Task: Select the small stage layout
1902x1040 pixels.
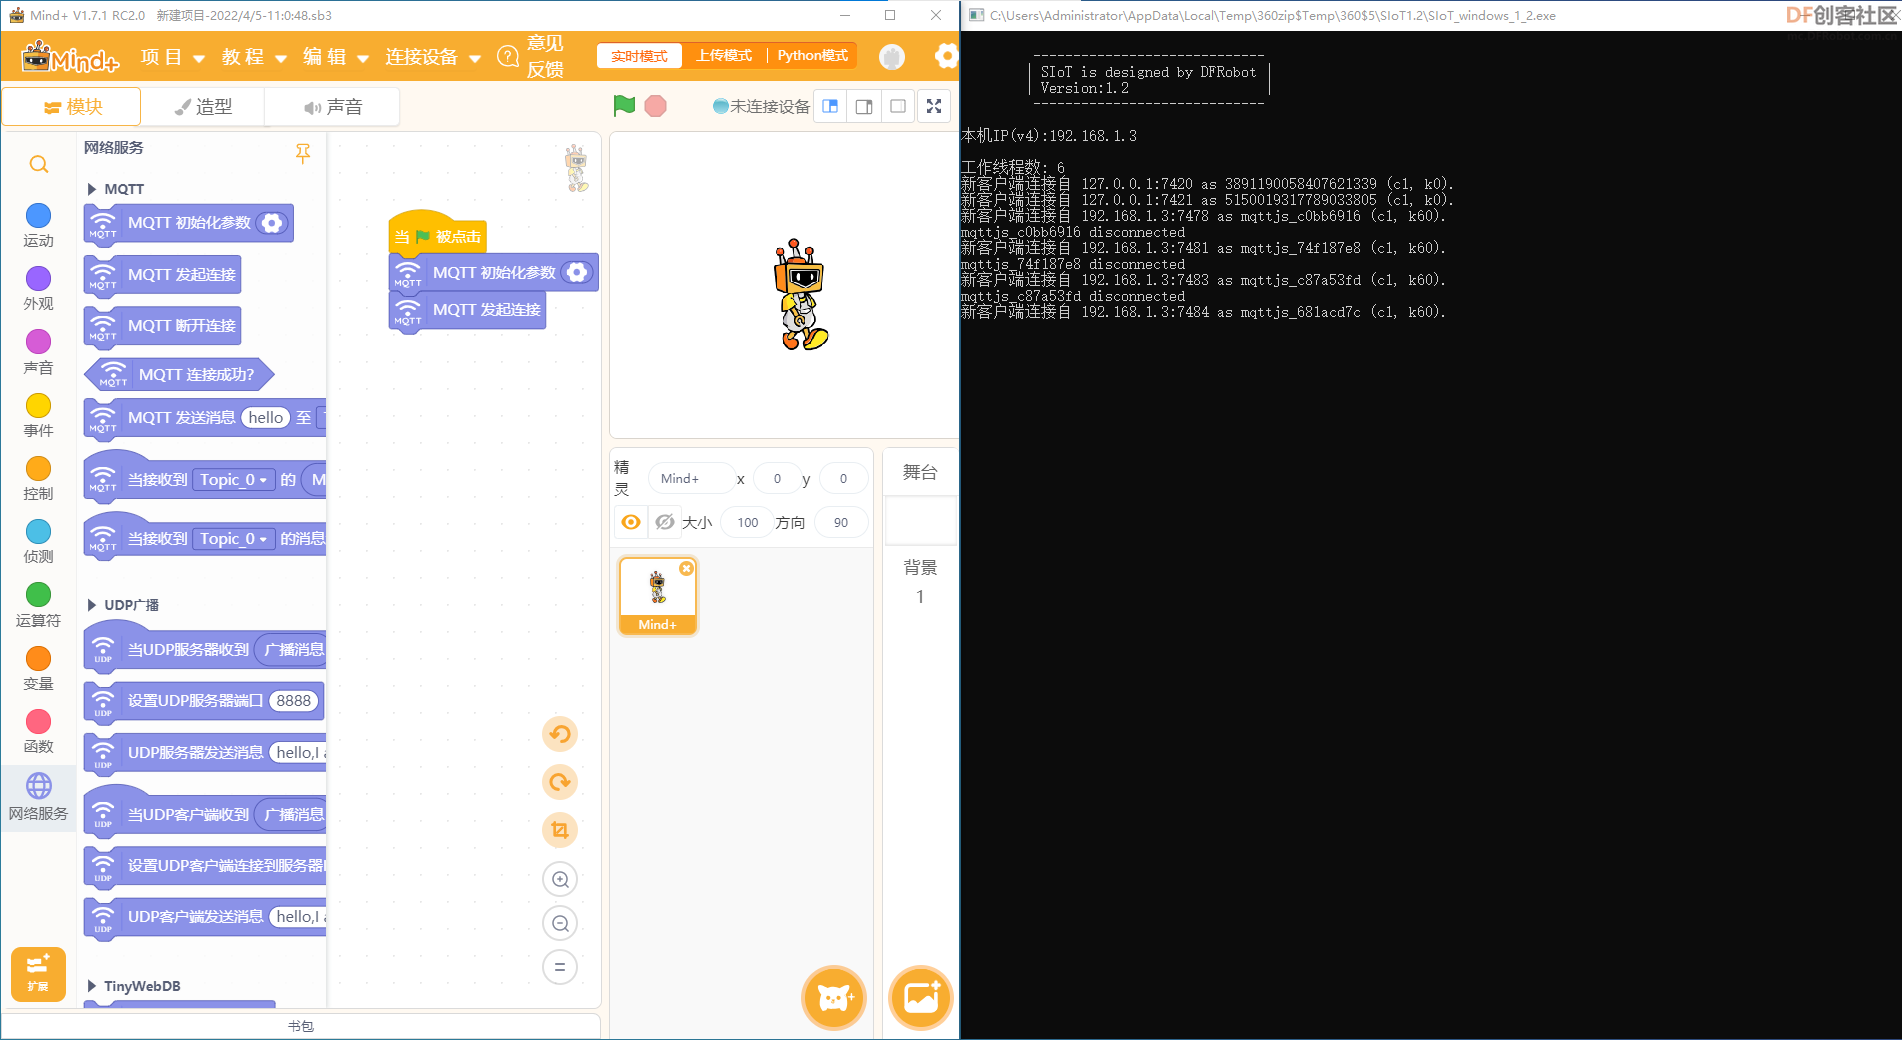Action: click(x=830, y=106)
